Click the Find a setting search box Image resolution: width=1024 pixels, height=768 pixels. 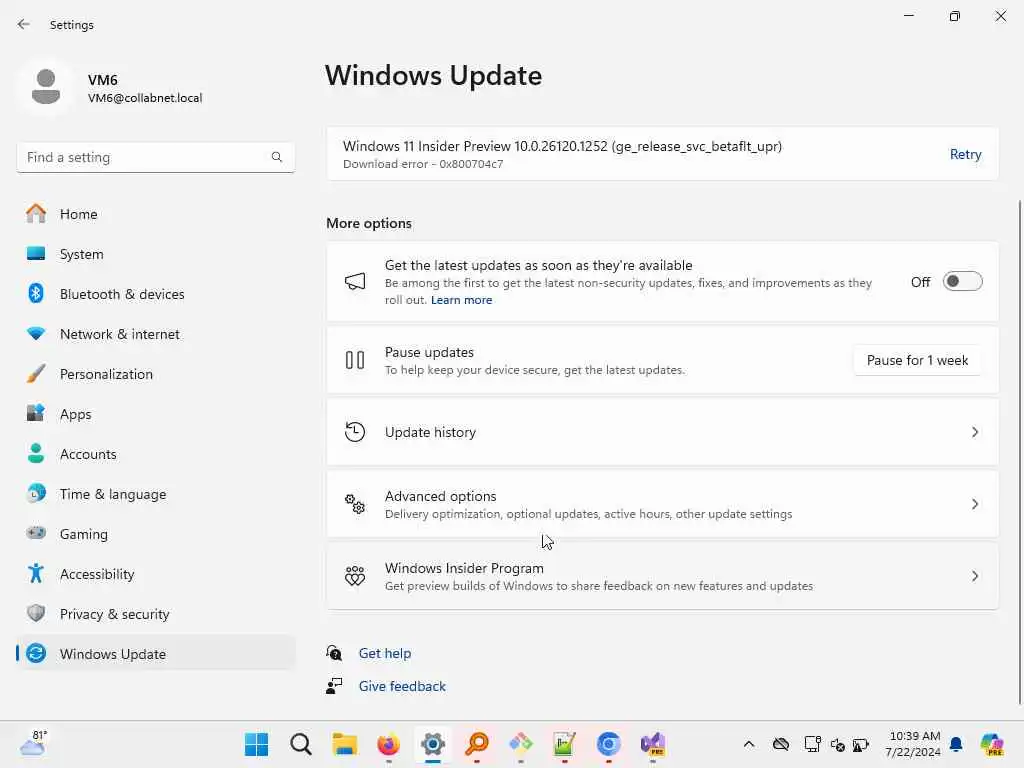[155, 157]
